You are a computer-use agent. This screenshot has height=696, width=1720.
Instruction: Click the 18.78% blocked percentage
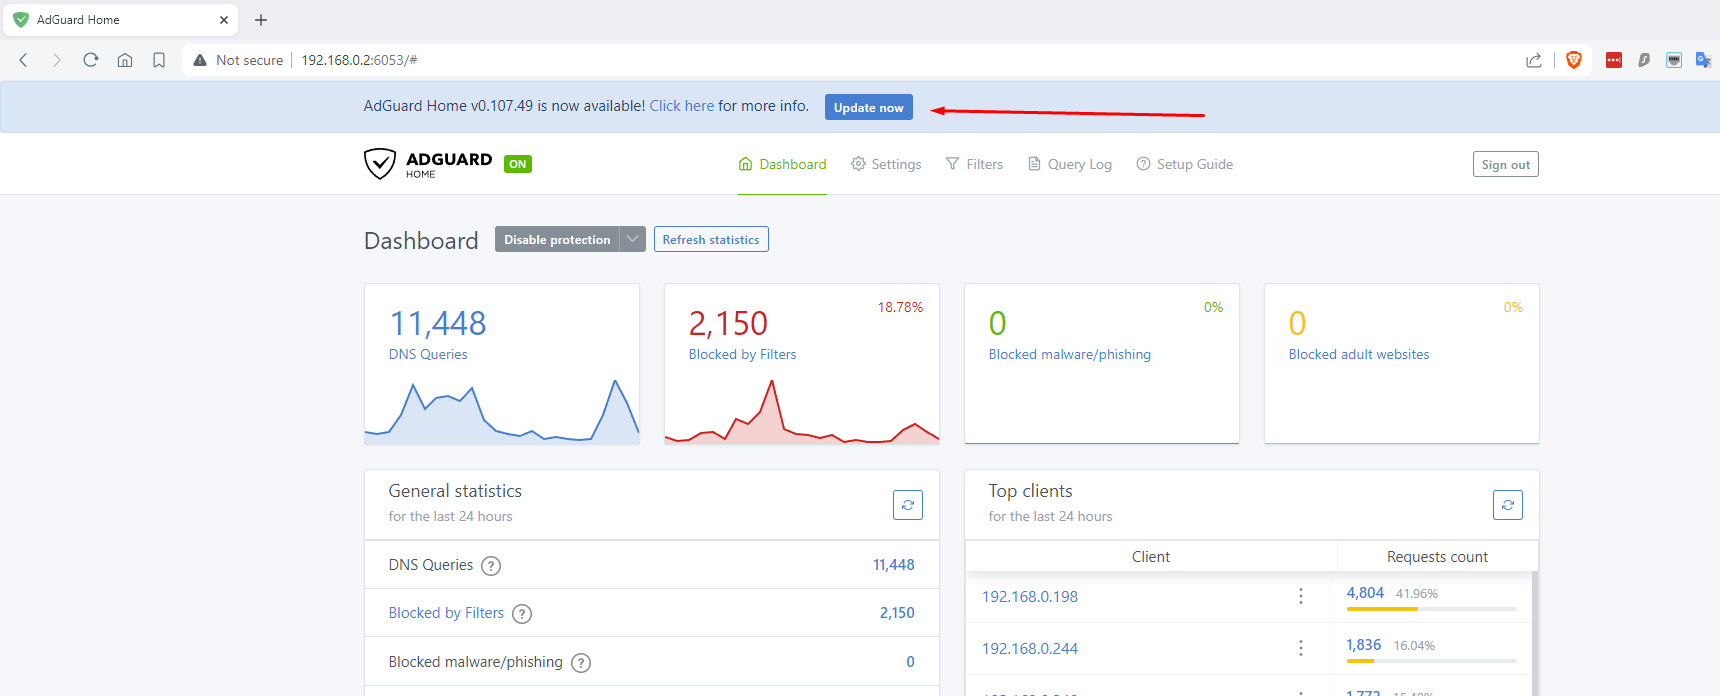pos(900,307)
